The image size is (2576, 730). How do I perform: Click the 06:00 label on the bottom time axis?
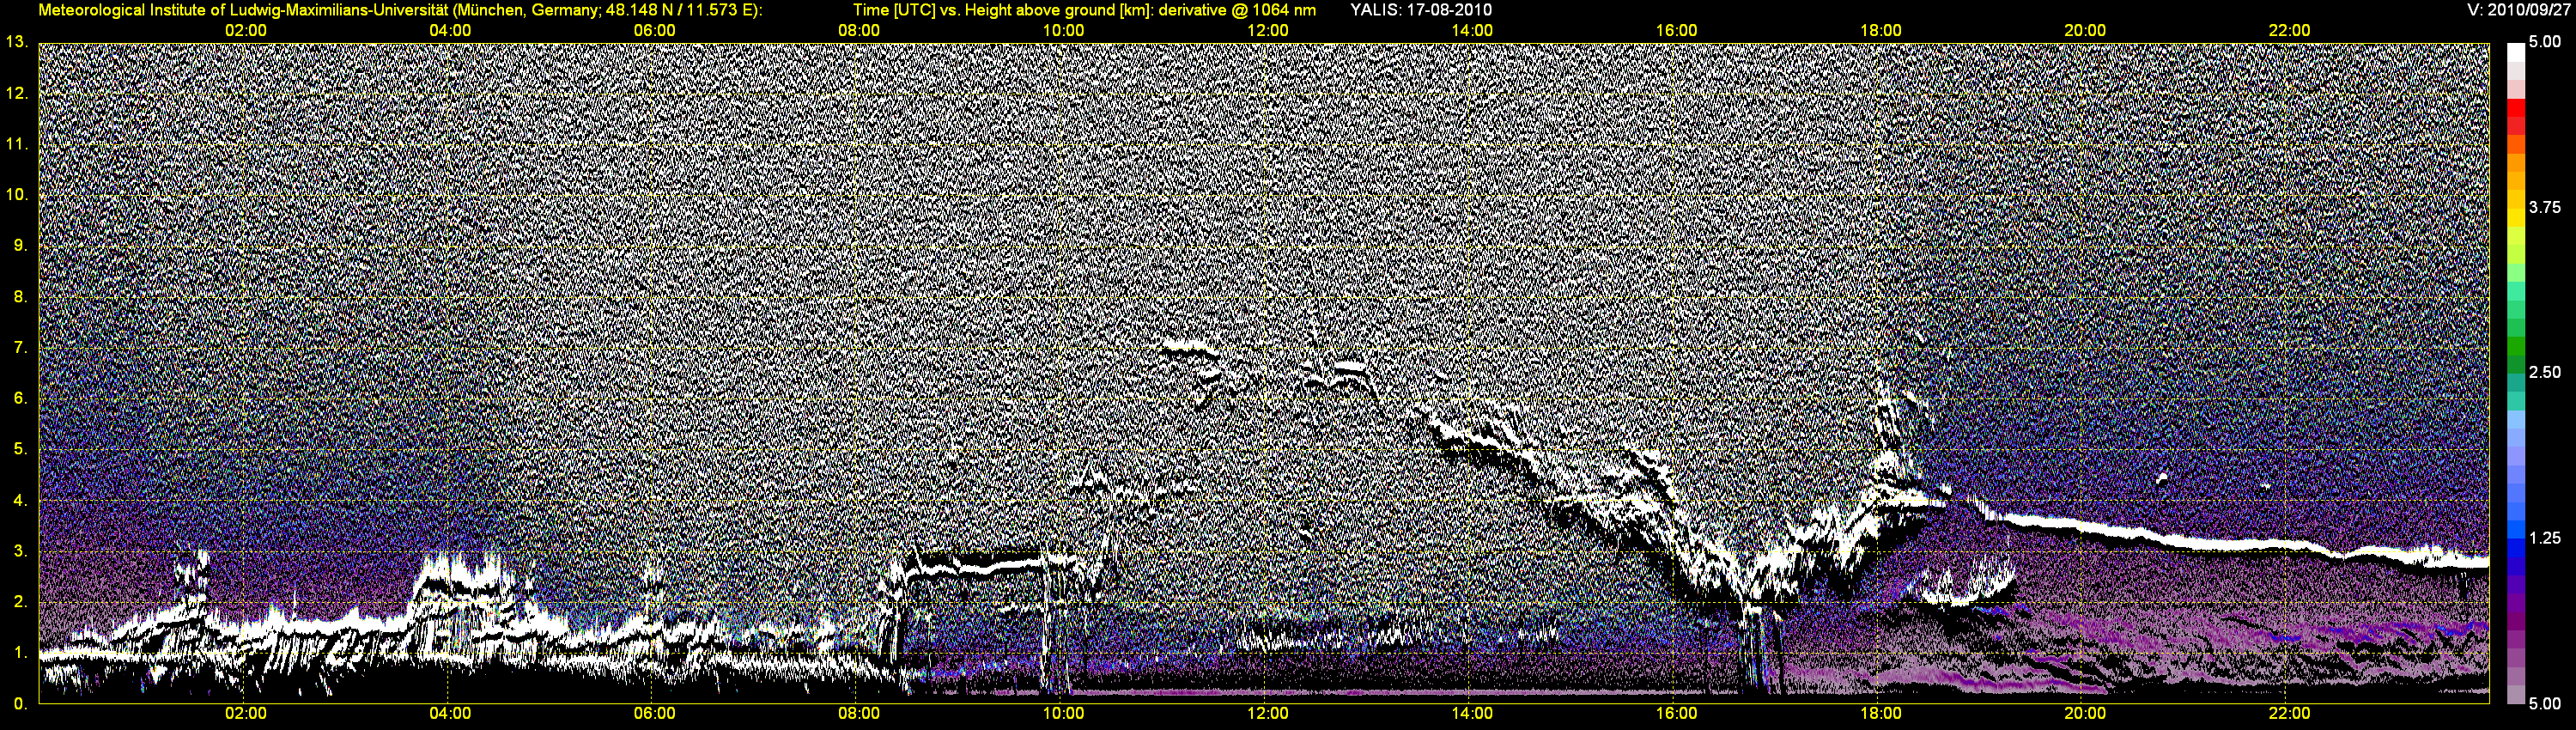click(x=654, y=714)
